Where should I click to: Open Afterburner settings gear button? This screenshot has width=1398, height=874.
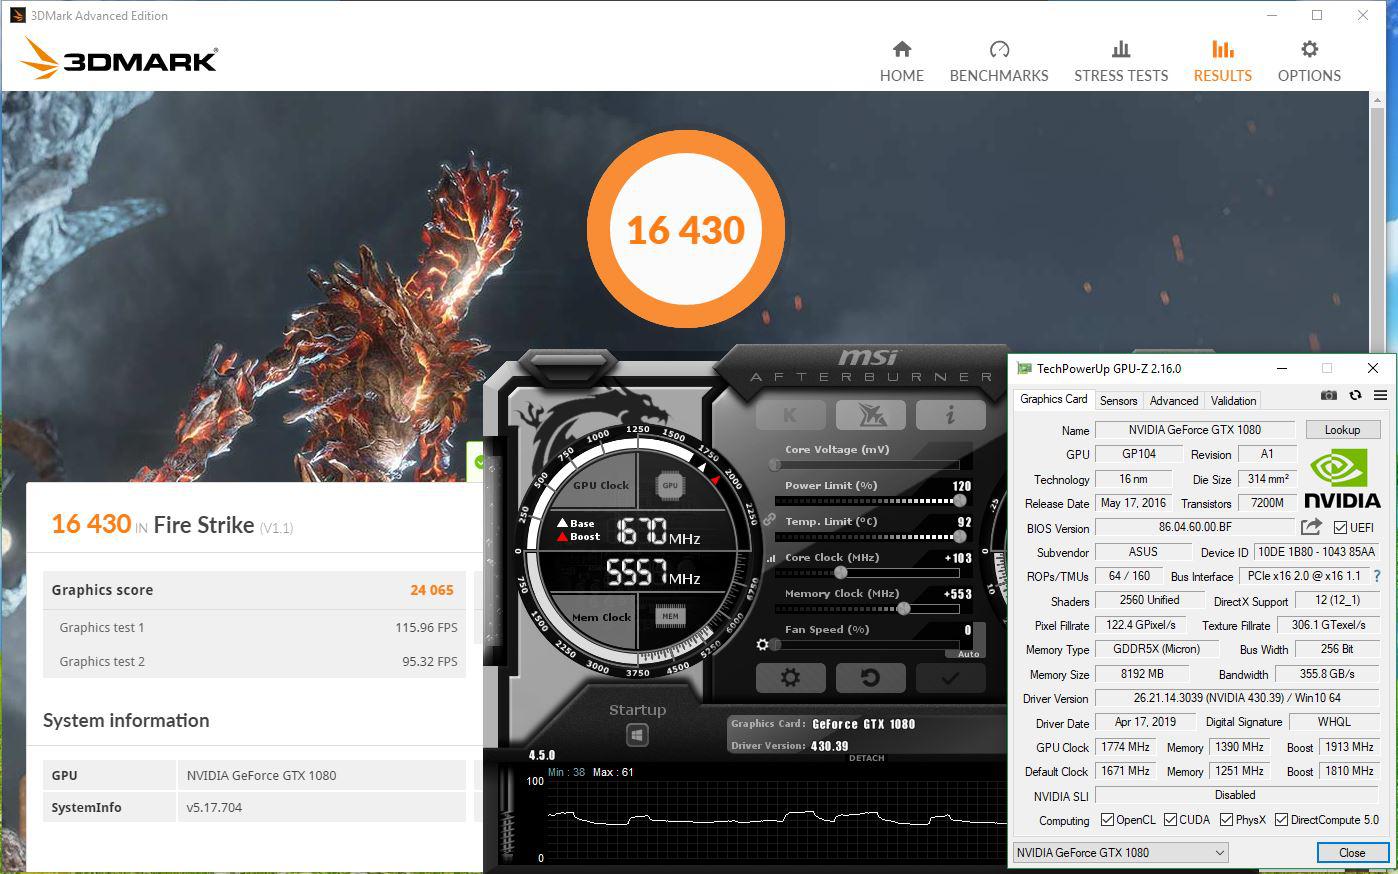pos(790,678)
